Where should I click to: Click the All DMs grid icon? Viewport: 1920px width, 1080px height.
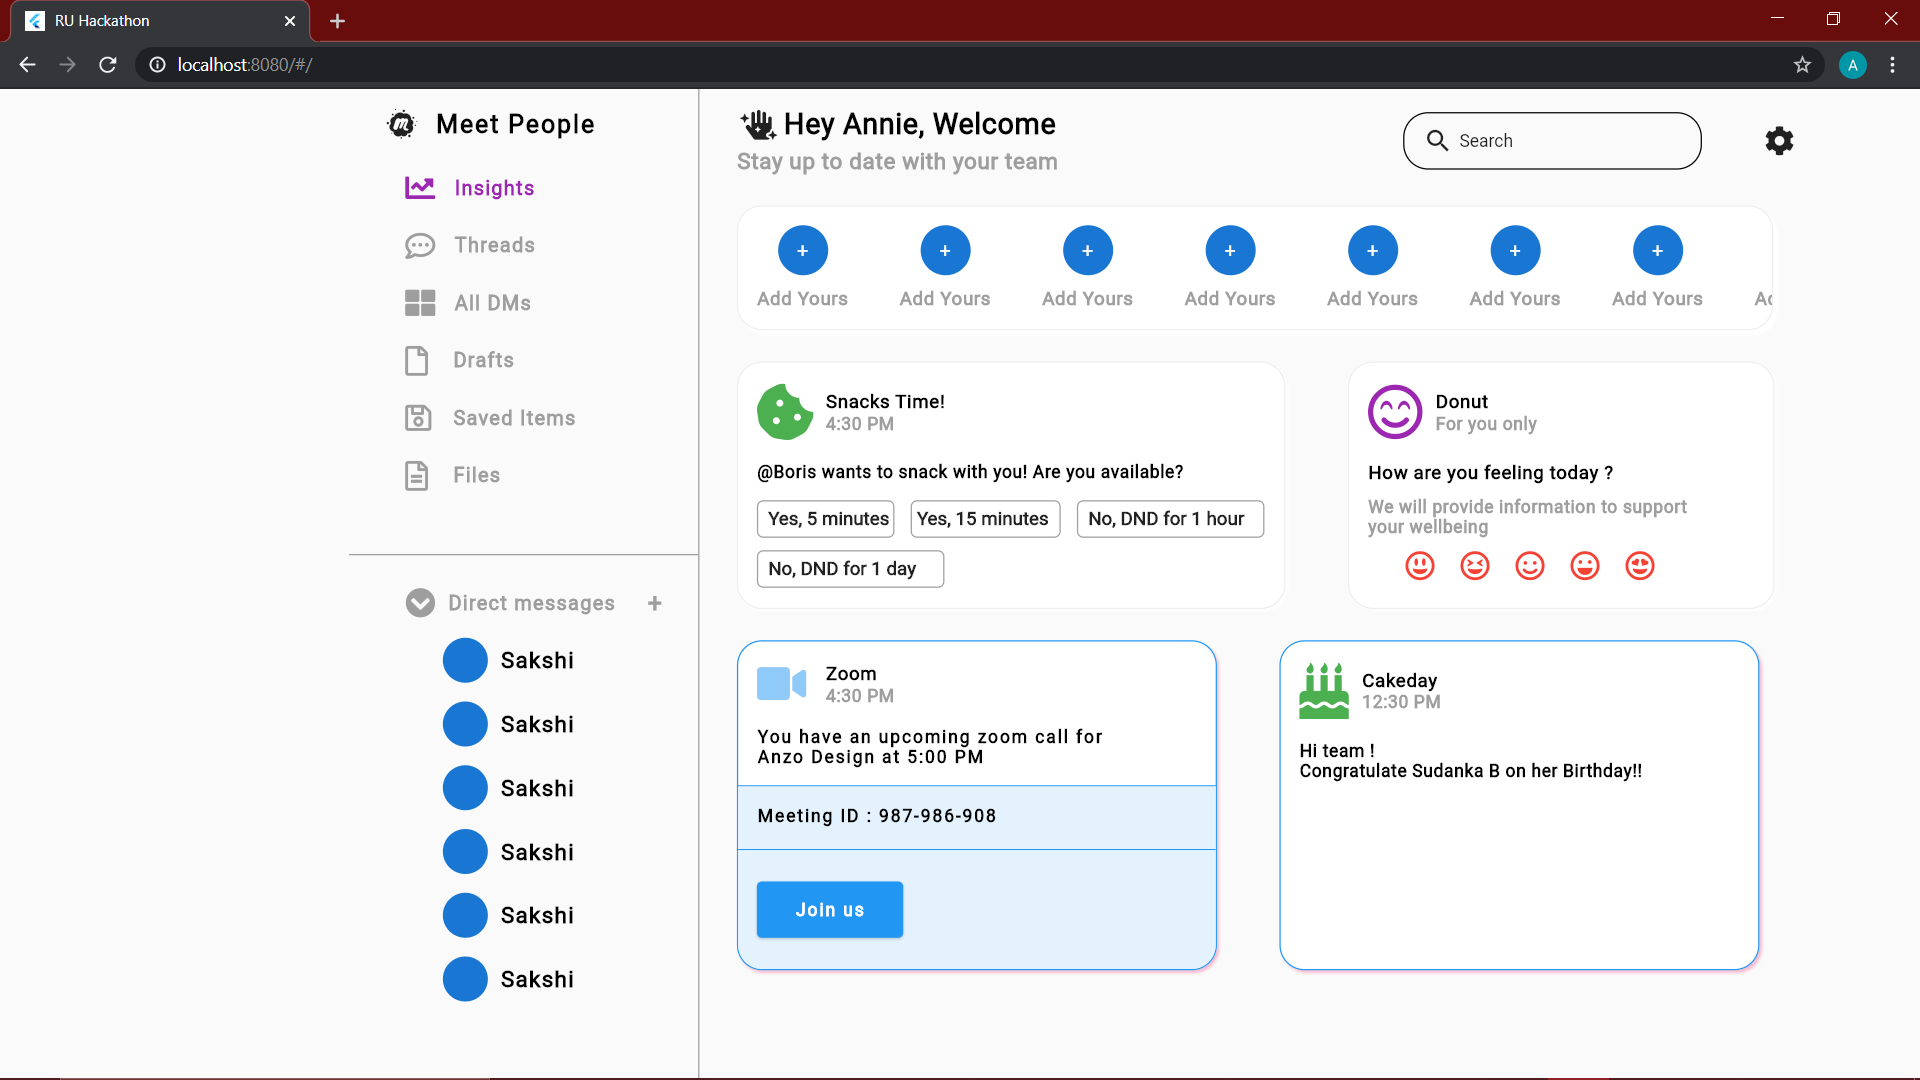[x=420, y=303]
